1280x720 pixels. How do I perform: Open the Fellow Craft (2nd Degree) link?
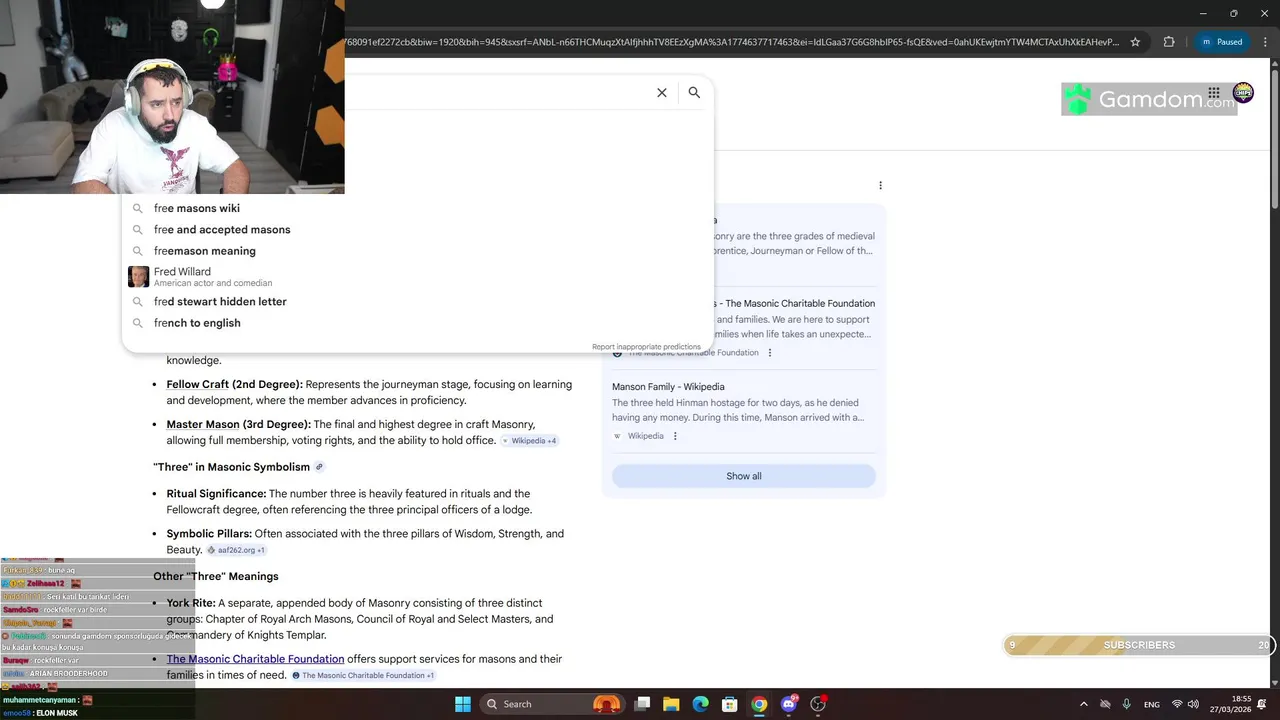tap(234, 384)
